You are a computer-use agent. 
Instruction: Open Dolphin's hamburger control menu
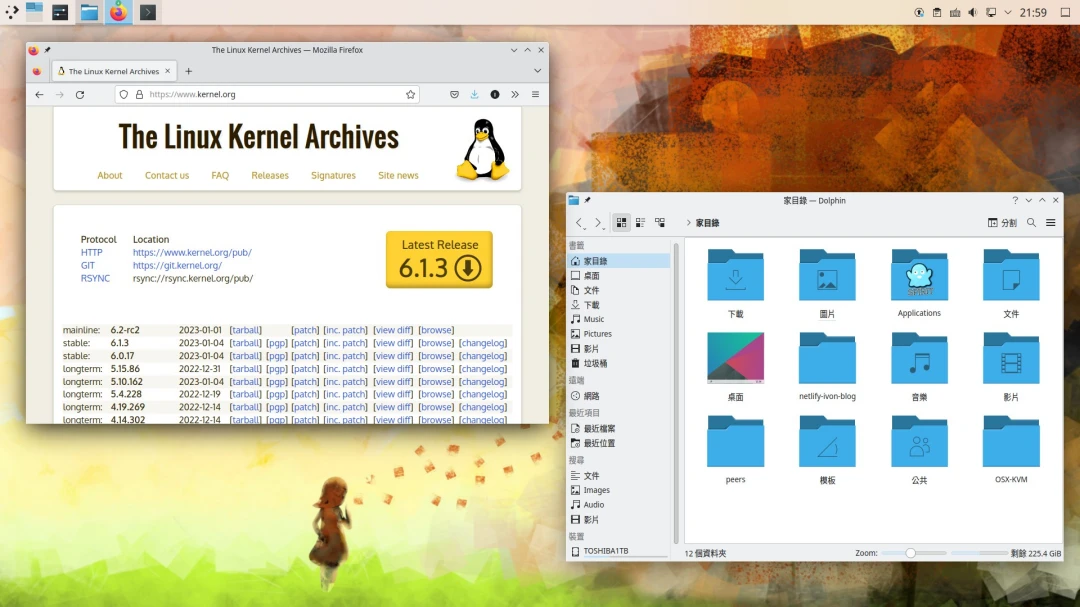coord(1050,222)
